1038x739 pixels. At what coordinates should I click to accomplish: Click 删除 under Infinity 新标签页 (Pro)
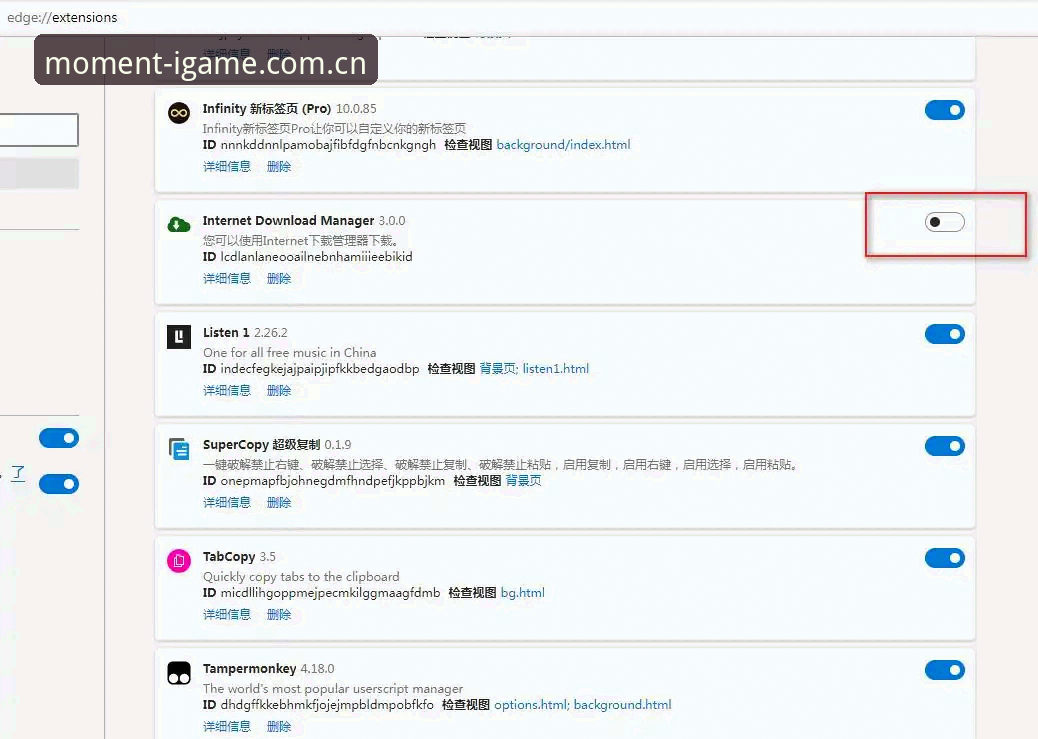(279, 166)
